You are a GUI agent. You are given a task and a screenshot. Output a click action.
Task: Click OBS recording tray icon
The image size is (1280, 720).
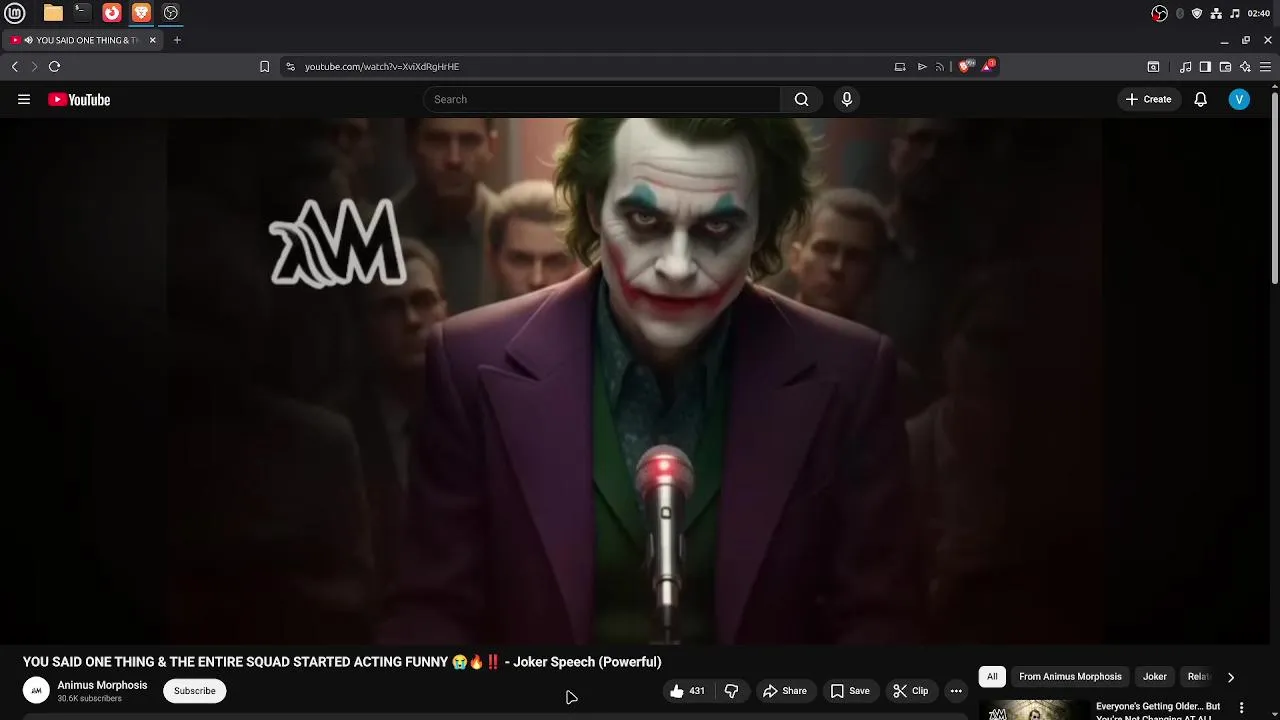point(1159,13)
